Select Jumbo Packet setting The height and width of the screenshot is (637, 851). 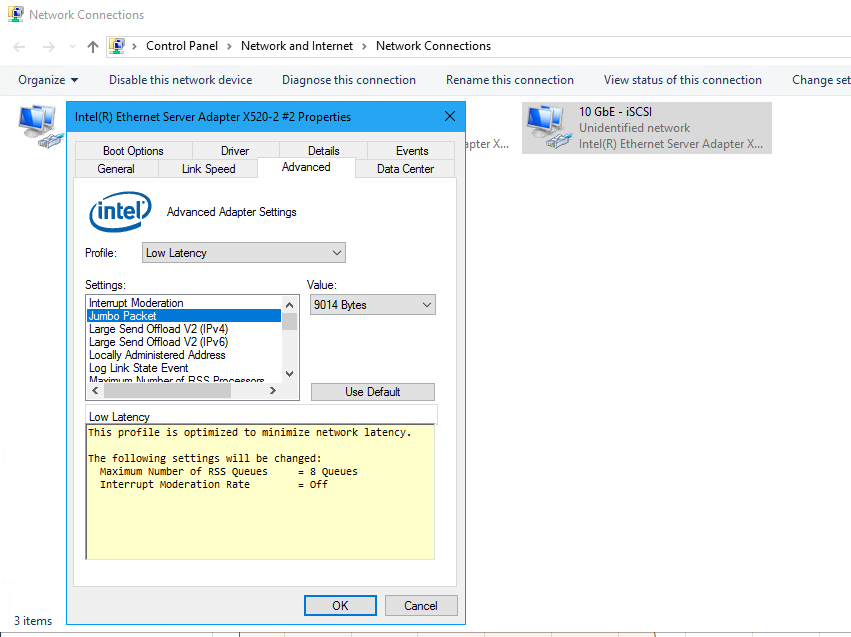pyautogui.click(x=184, y=316)
